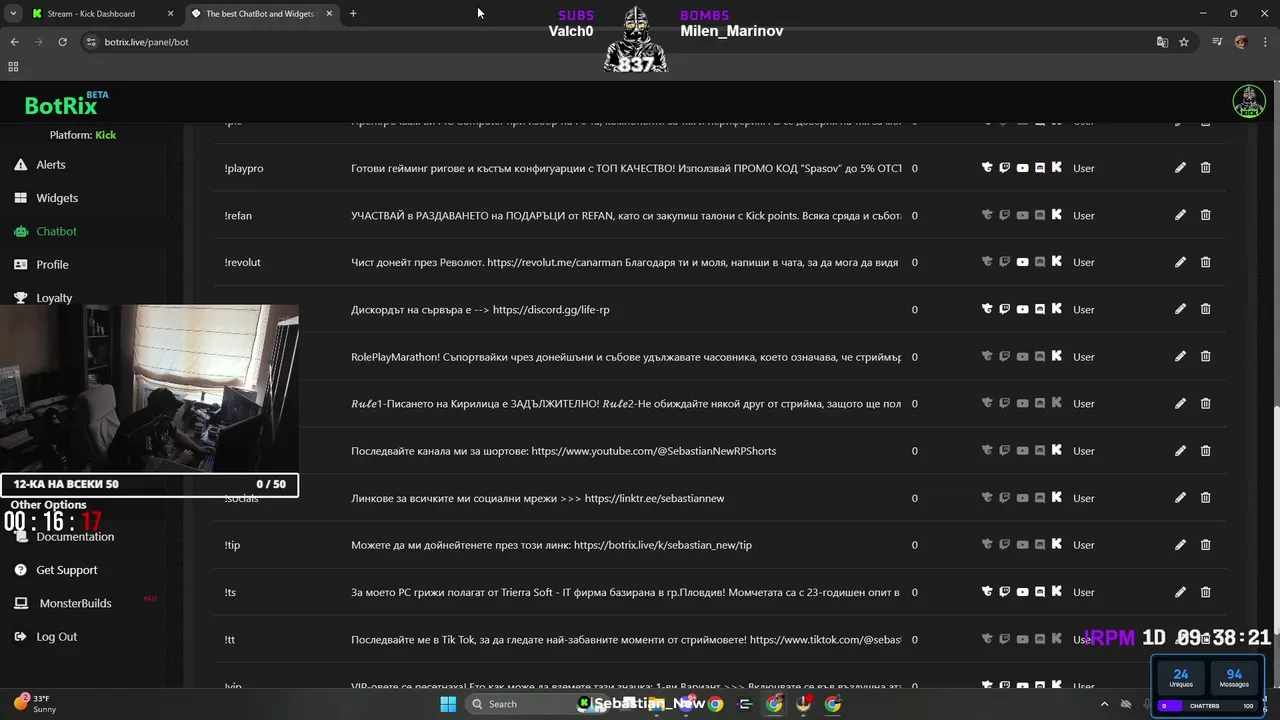Open MonsterBuilds sidebar link

coord(75,603)
